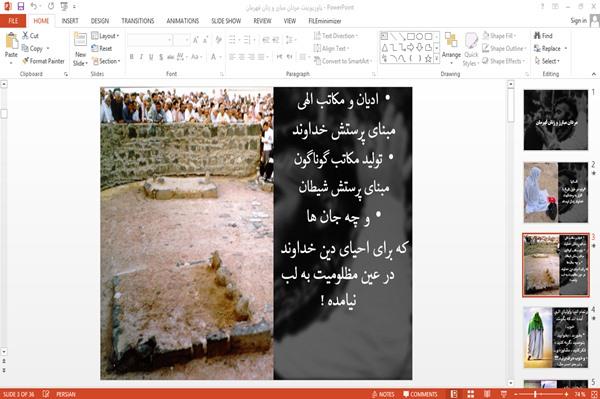Image resolution: width=600 pixels, height=399 pixels.
Task: Switch to the DESIGN tab
Action: tap(100, 21)
